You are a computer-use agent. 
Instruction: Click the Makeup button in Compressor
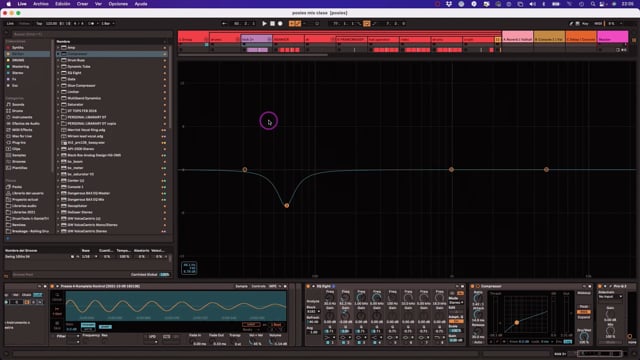coord(584,293)
